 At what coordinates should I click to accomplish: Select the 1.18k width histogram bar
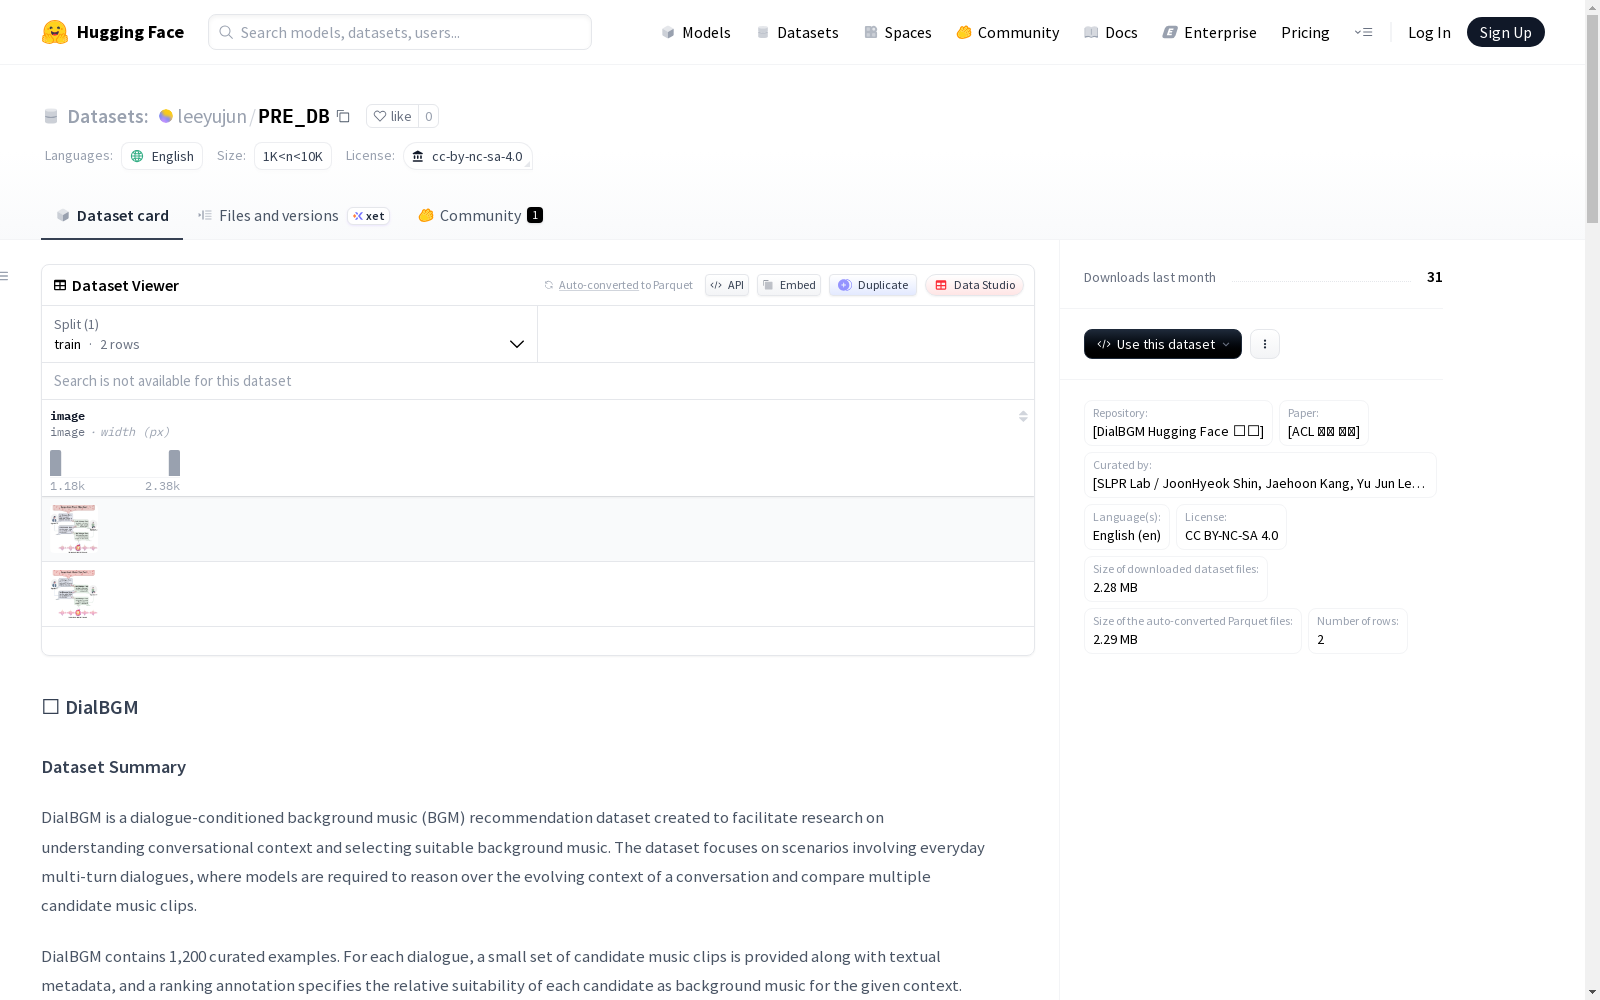(x=56, y=463)
